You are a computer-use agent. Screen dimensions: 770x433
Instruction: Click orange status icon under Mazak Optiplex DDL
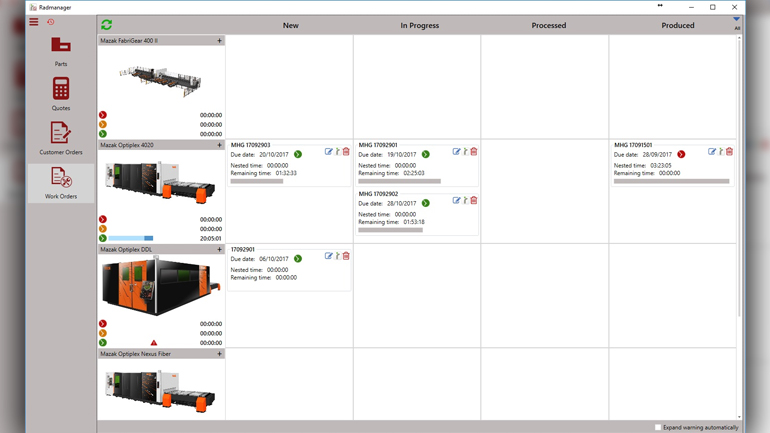pos(103,333)
